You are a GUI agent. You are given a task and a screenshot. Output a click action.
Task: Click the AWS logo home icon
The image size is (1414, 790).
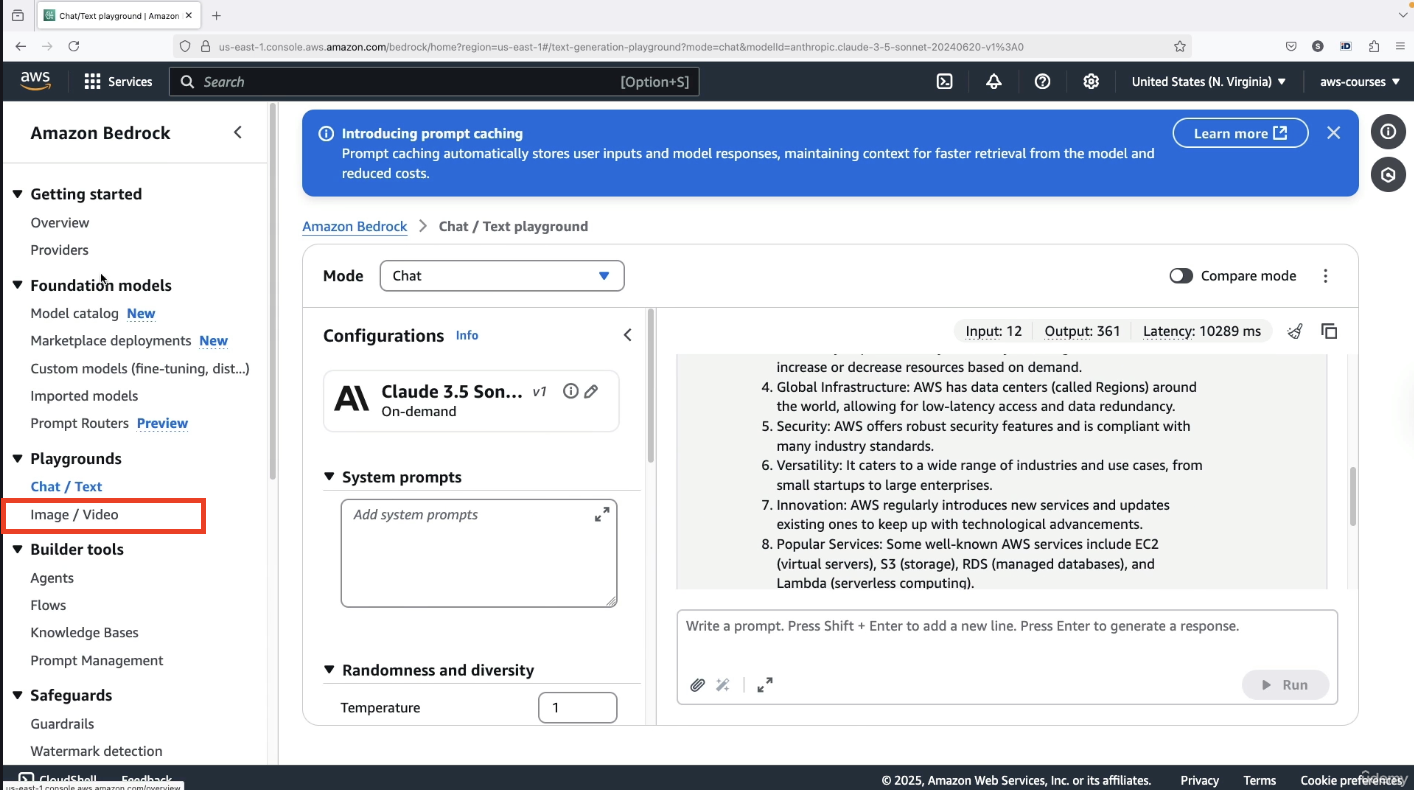[35, 81]
